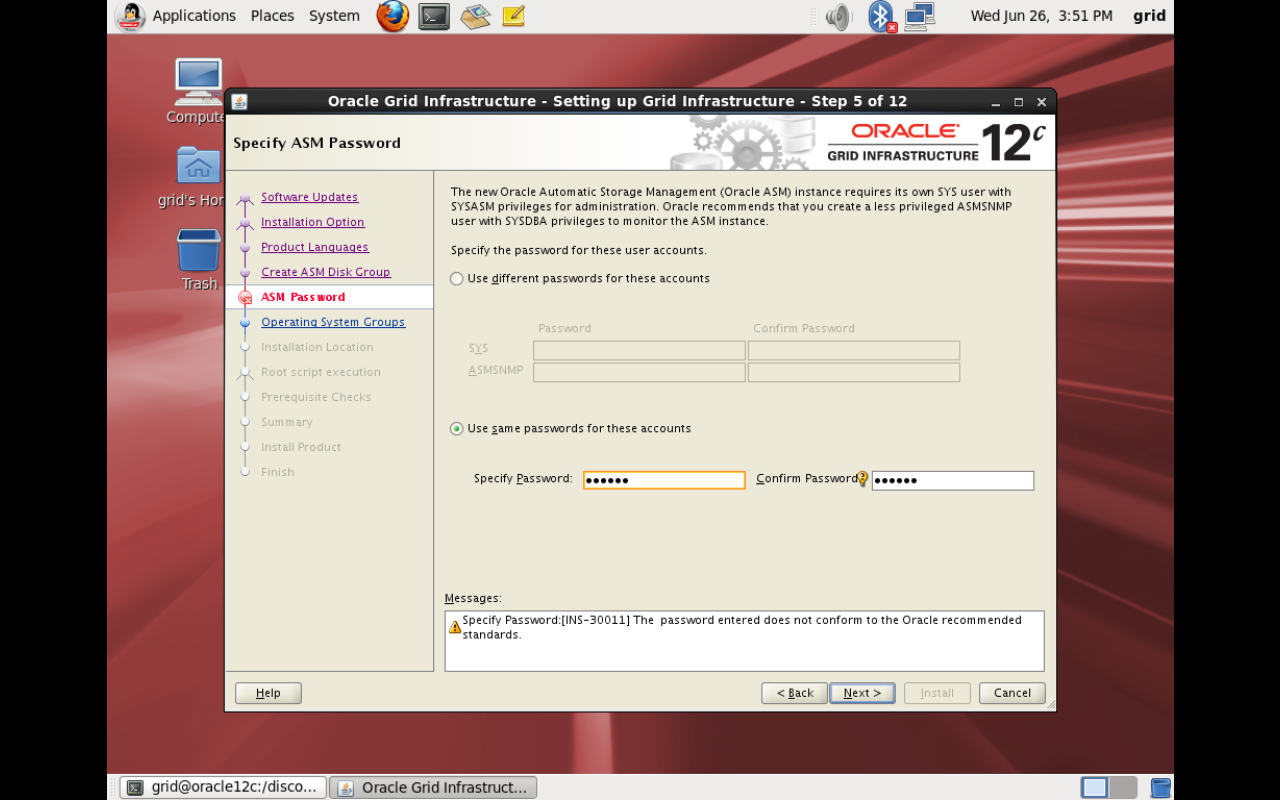1280x800 pixels.
Task: Click the warning icon in Messages
Action: pyautogui.click(x=455, y=627)
